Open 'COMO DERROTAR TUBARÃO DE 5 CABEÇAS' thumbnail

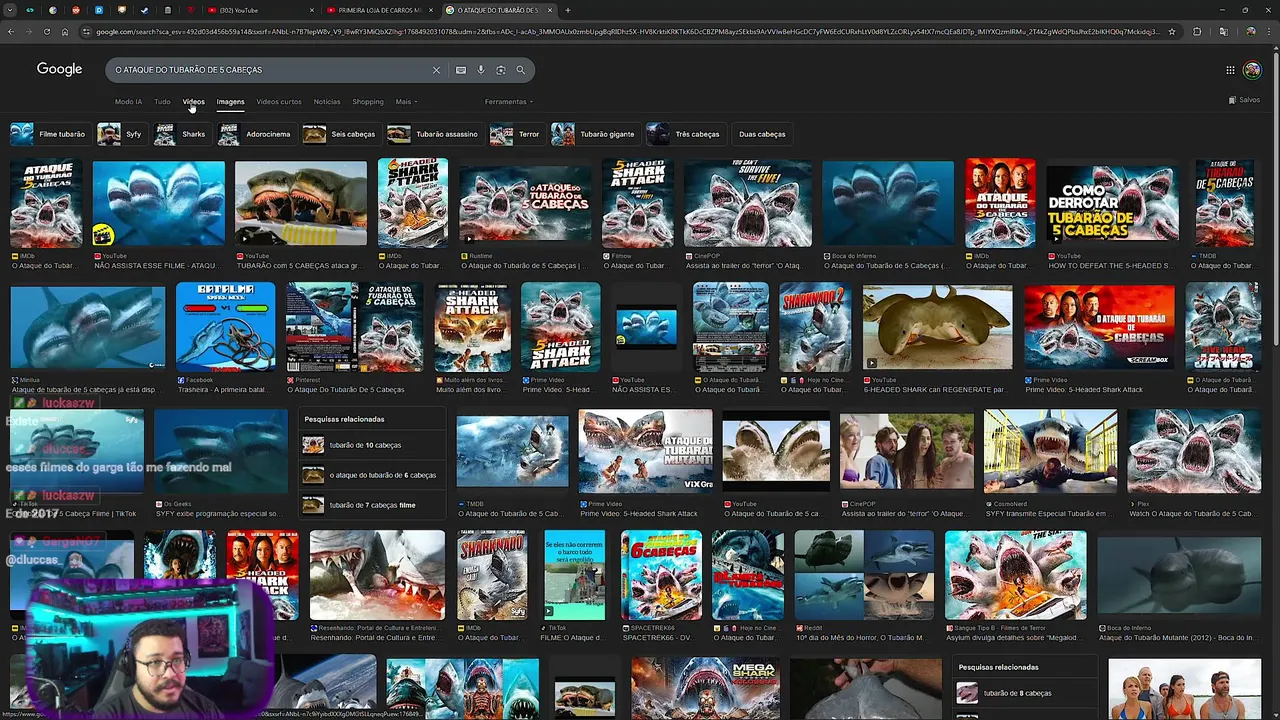click(1112, 204)
